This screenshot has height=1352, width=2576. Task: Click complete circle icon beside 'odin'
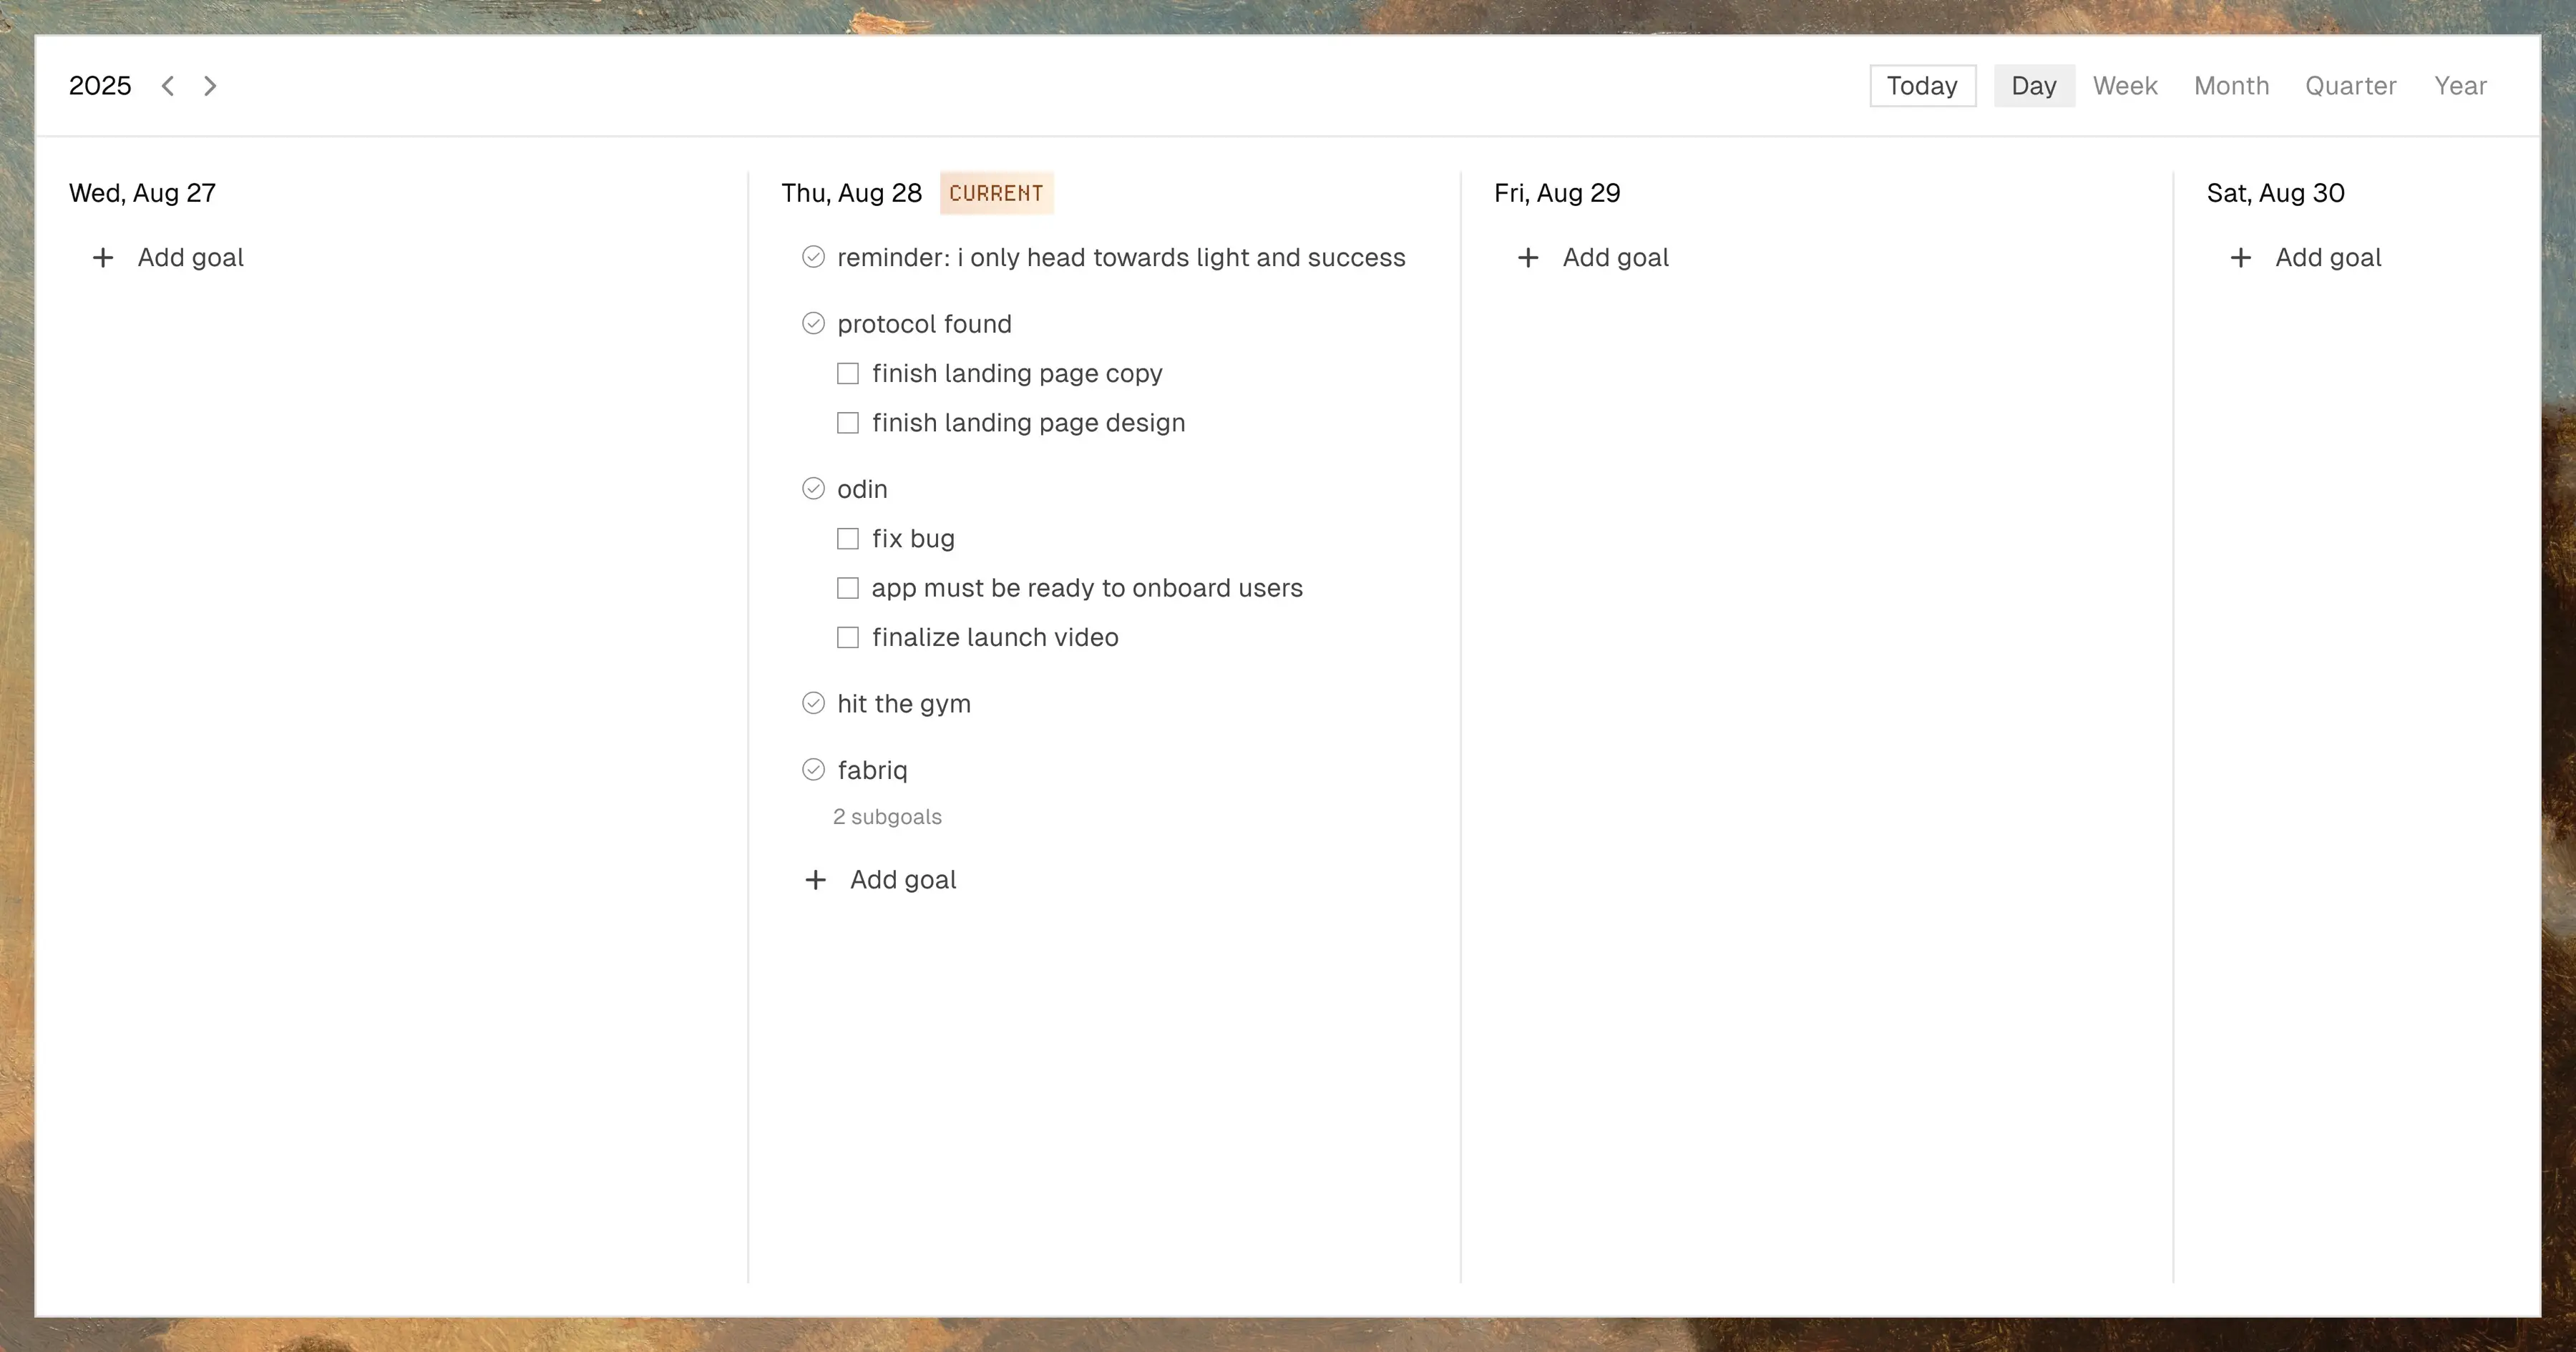pos(813,489)
